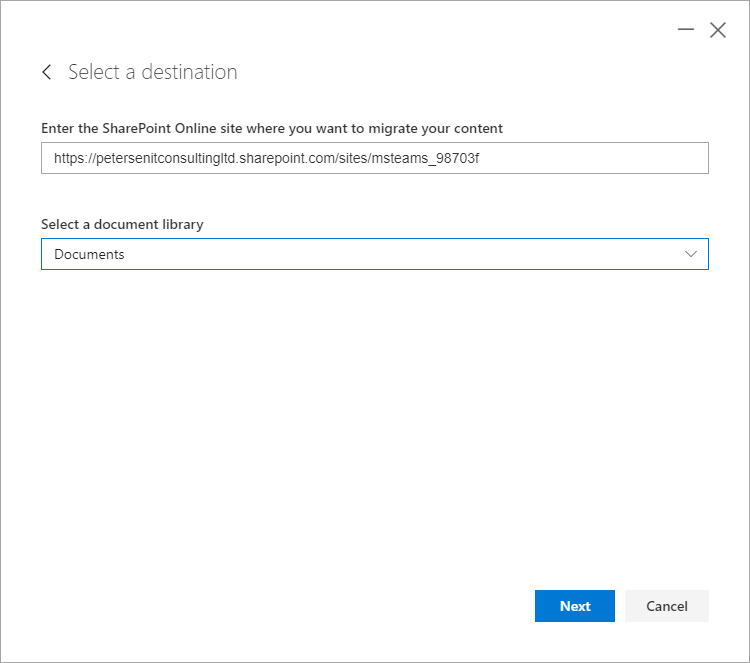Click inside the SharePoint site URL field
The width and height of the screenshot is (750, 663).
click(375, 158)
